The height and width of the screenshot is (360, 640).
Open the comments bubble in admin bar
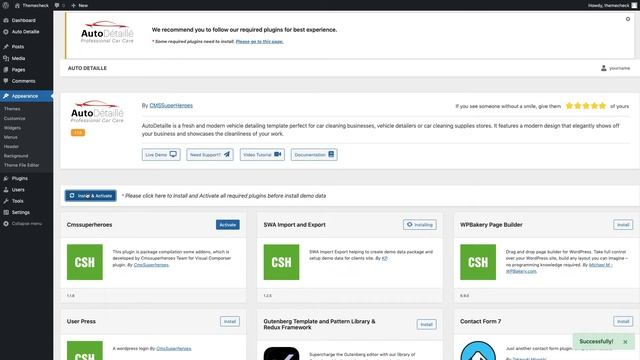point(60,5)
